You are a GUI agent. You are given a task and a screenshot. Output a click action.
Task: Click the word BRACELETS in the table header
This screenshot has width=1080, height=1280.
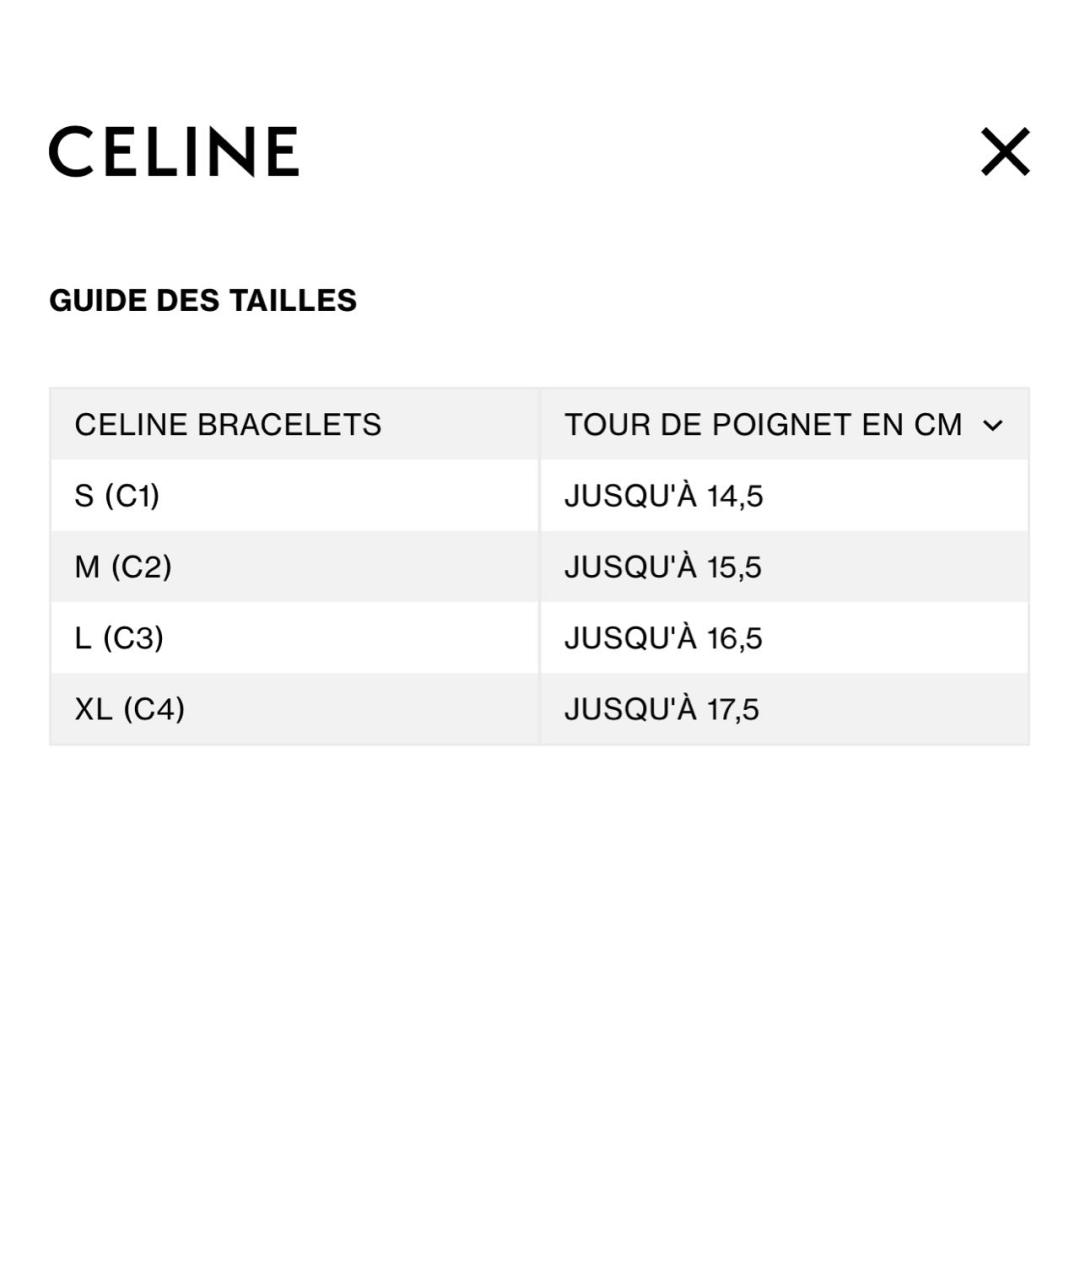tap(290, 425)
